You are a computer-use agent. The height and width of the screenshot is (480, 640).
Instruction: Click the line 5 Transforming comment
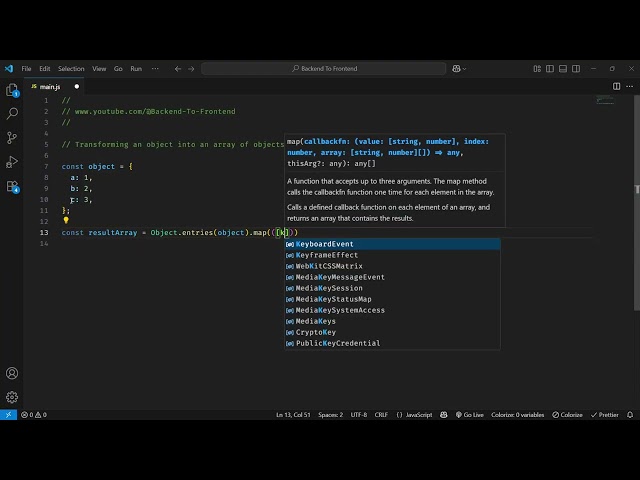(x=173, y=144)
